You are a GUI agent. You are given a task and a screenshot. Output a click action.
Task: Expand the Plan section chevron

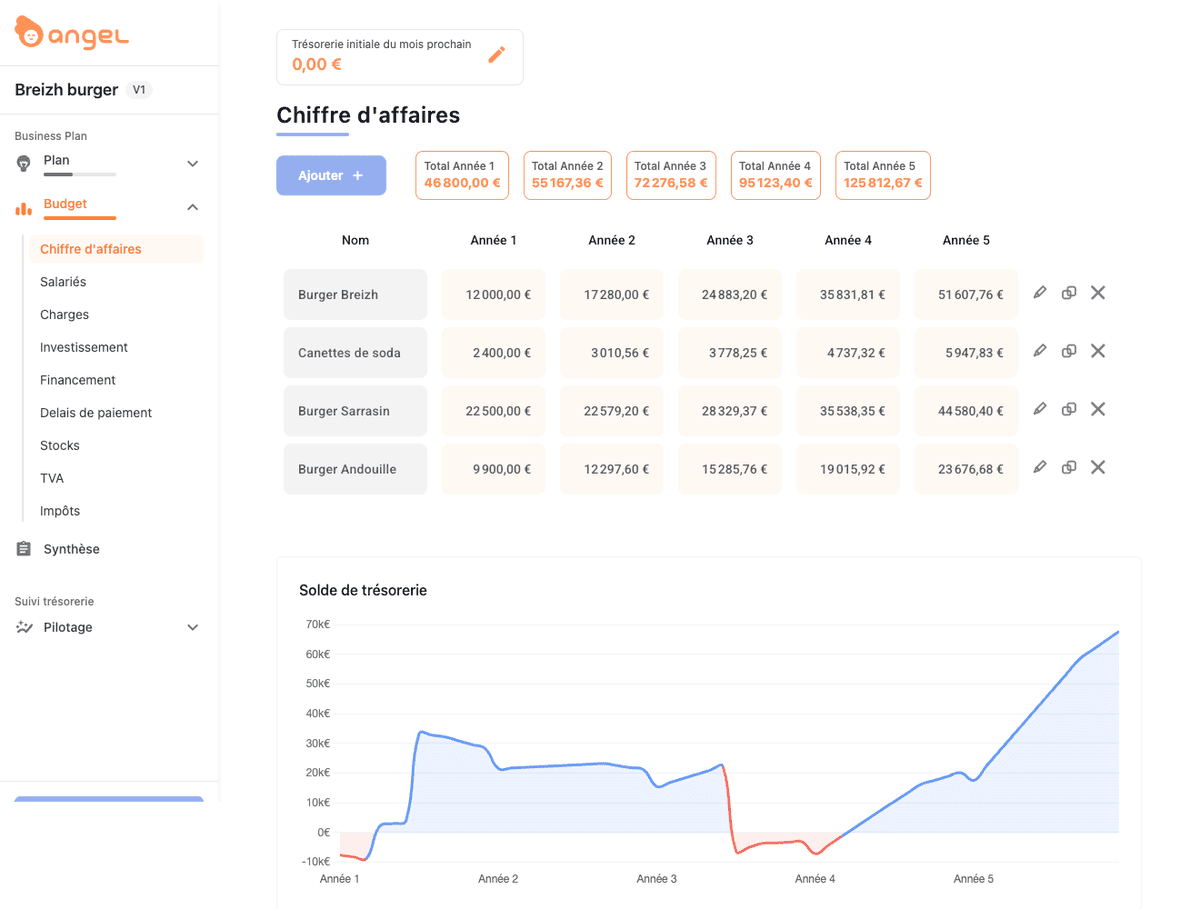(x=193, y=164)
